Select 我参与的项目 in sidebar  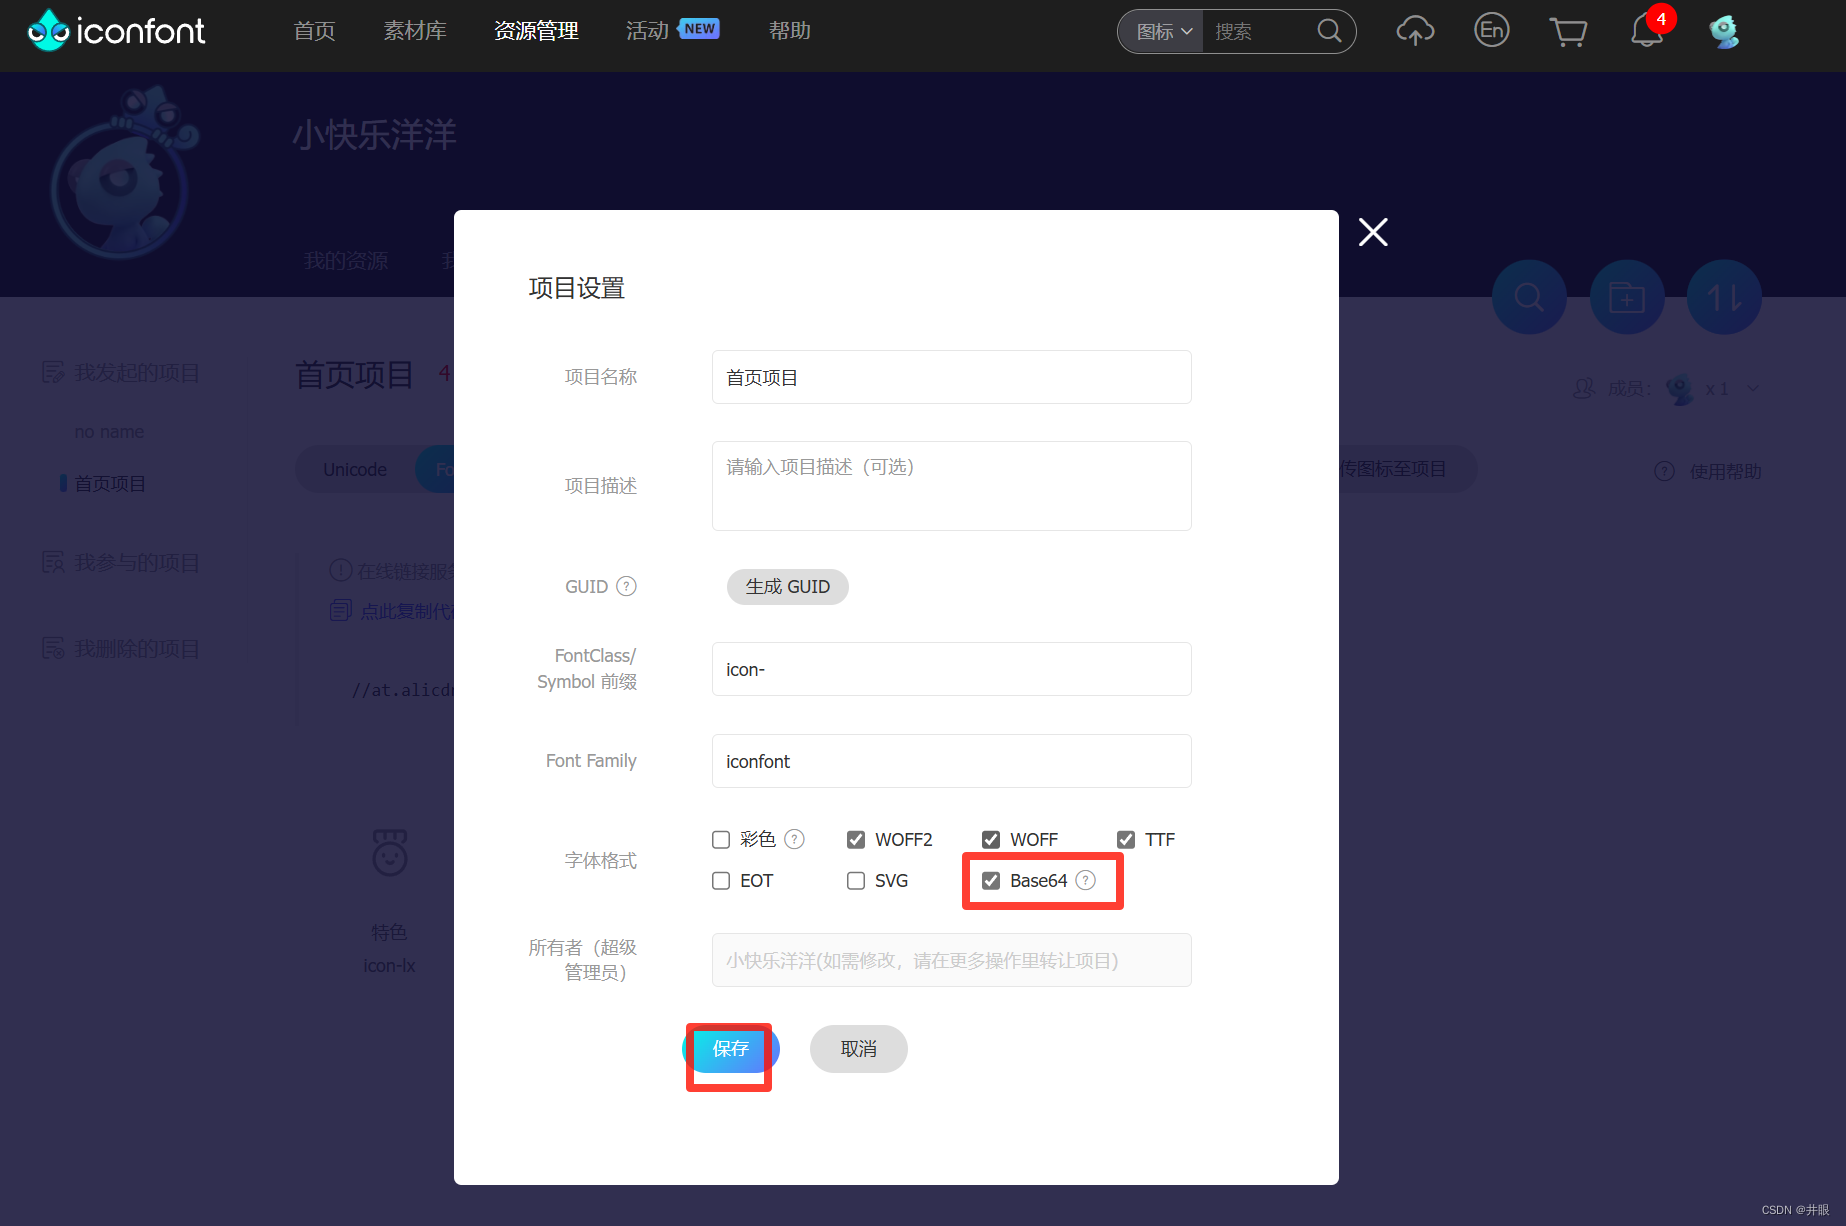137,563
